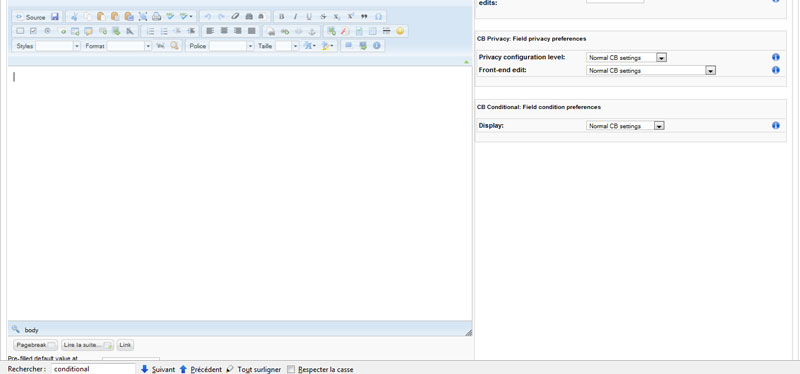This screenshot has height=374, width=800.
Task: Show info for Privacy configuration level
Action: (x=776, y=57)
